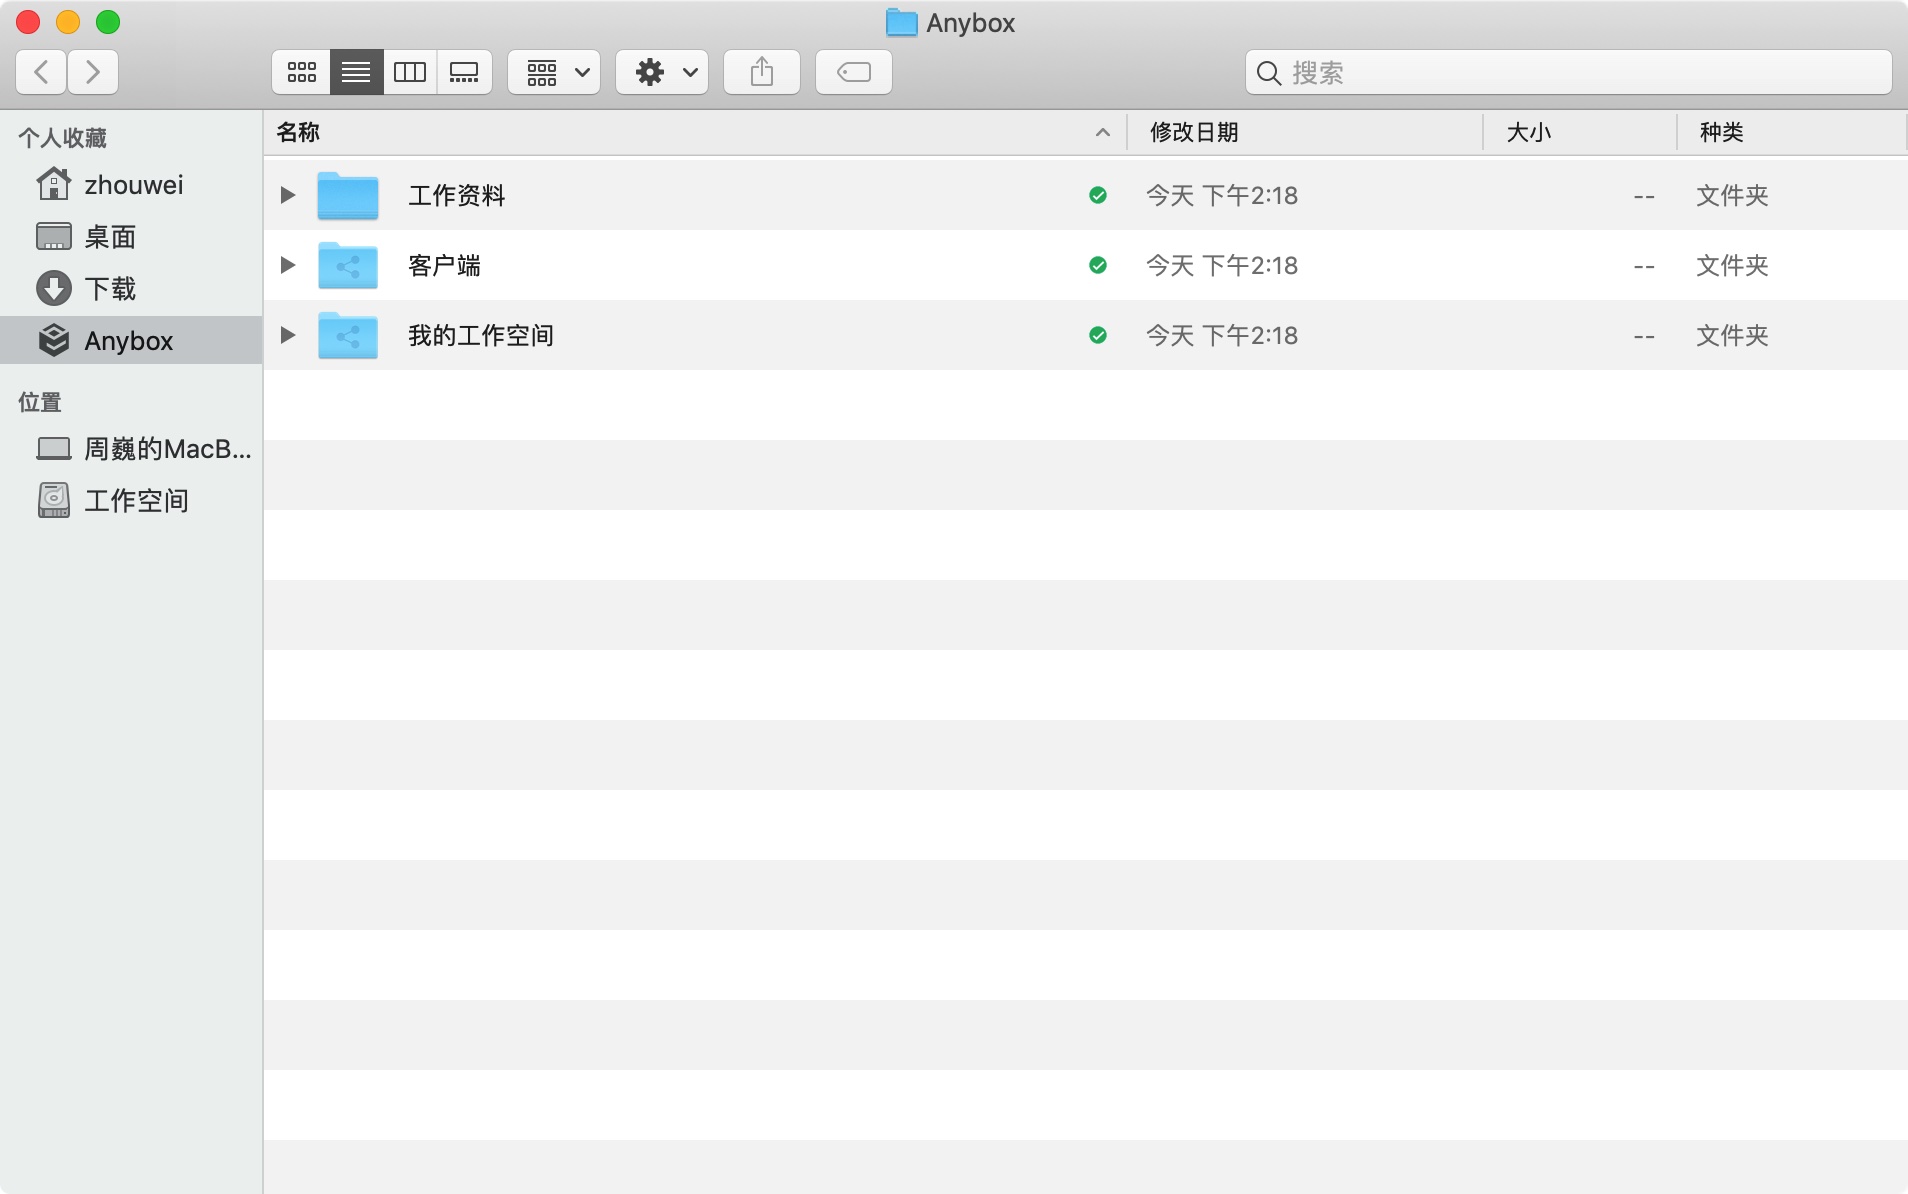Click the Share toolbar button
Image resolution: width=1908 pixels, height=1194 pixels.
coord(762,72)
